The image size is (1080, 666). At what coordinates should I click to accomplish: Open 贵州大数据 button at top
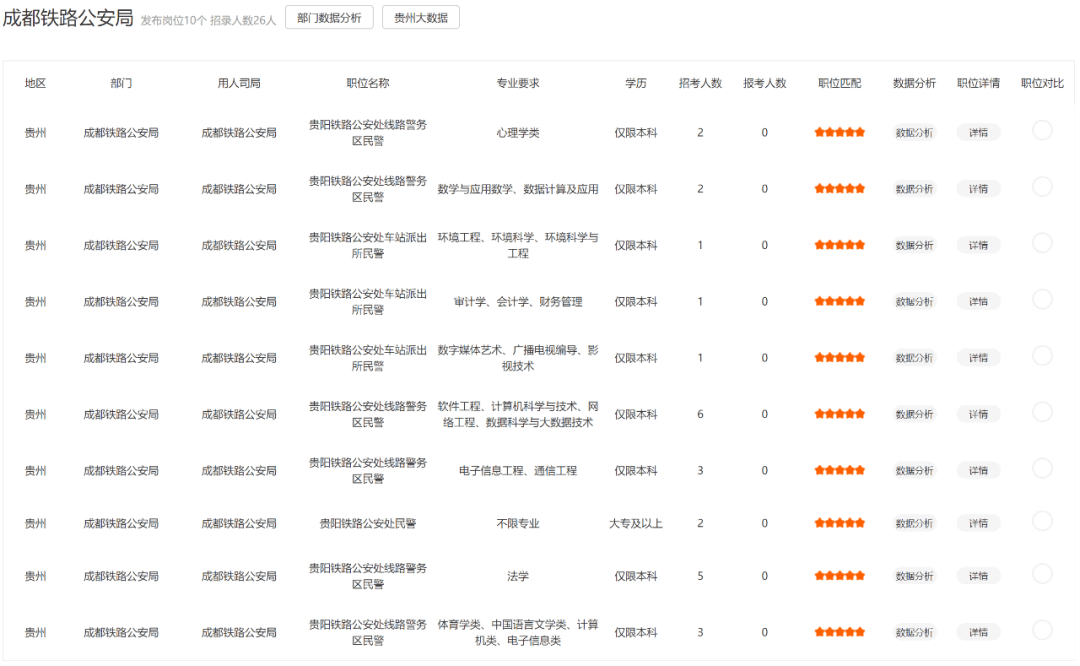click(x=421, y=18)
